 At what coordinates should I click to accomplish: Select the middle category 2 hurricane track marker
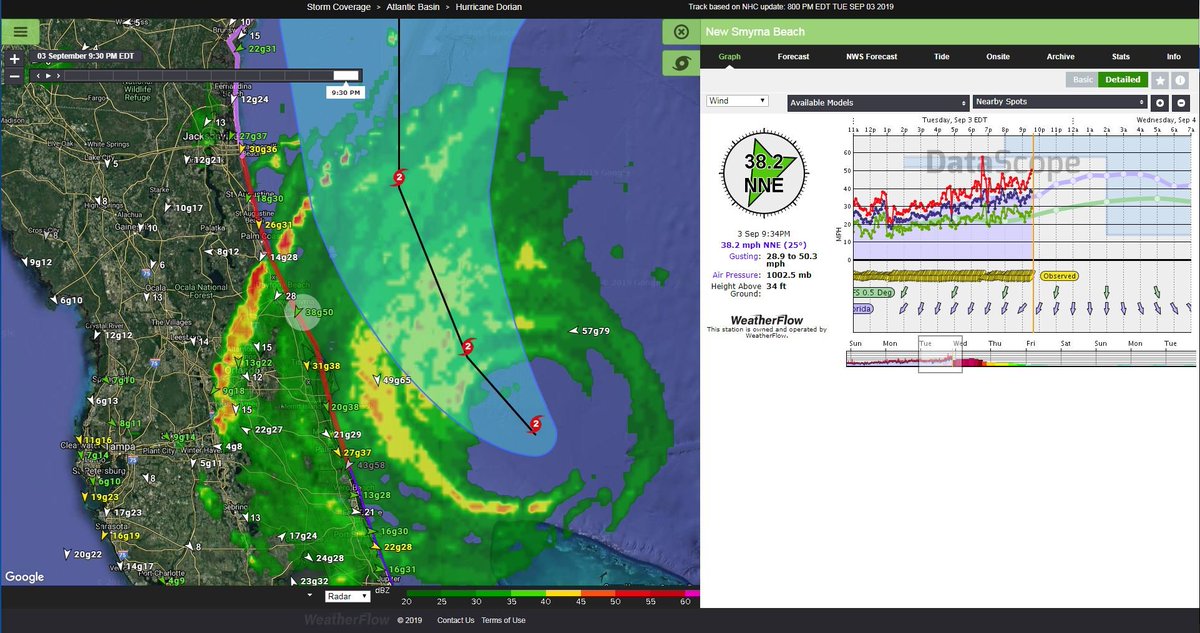click(467, 347)
